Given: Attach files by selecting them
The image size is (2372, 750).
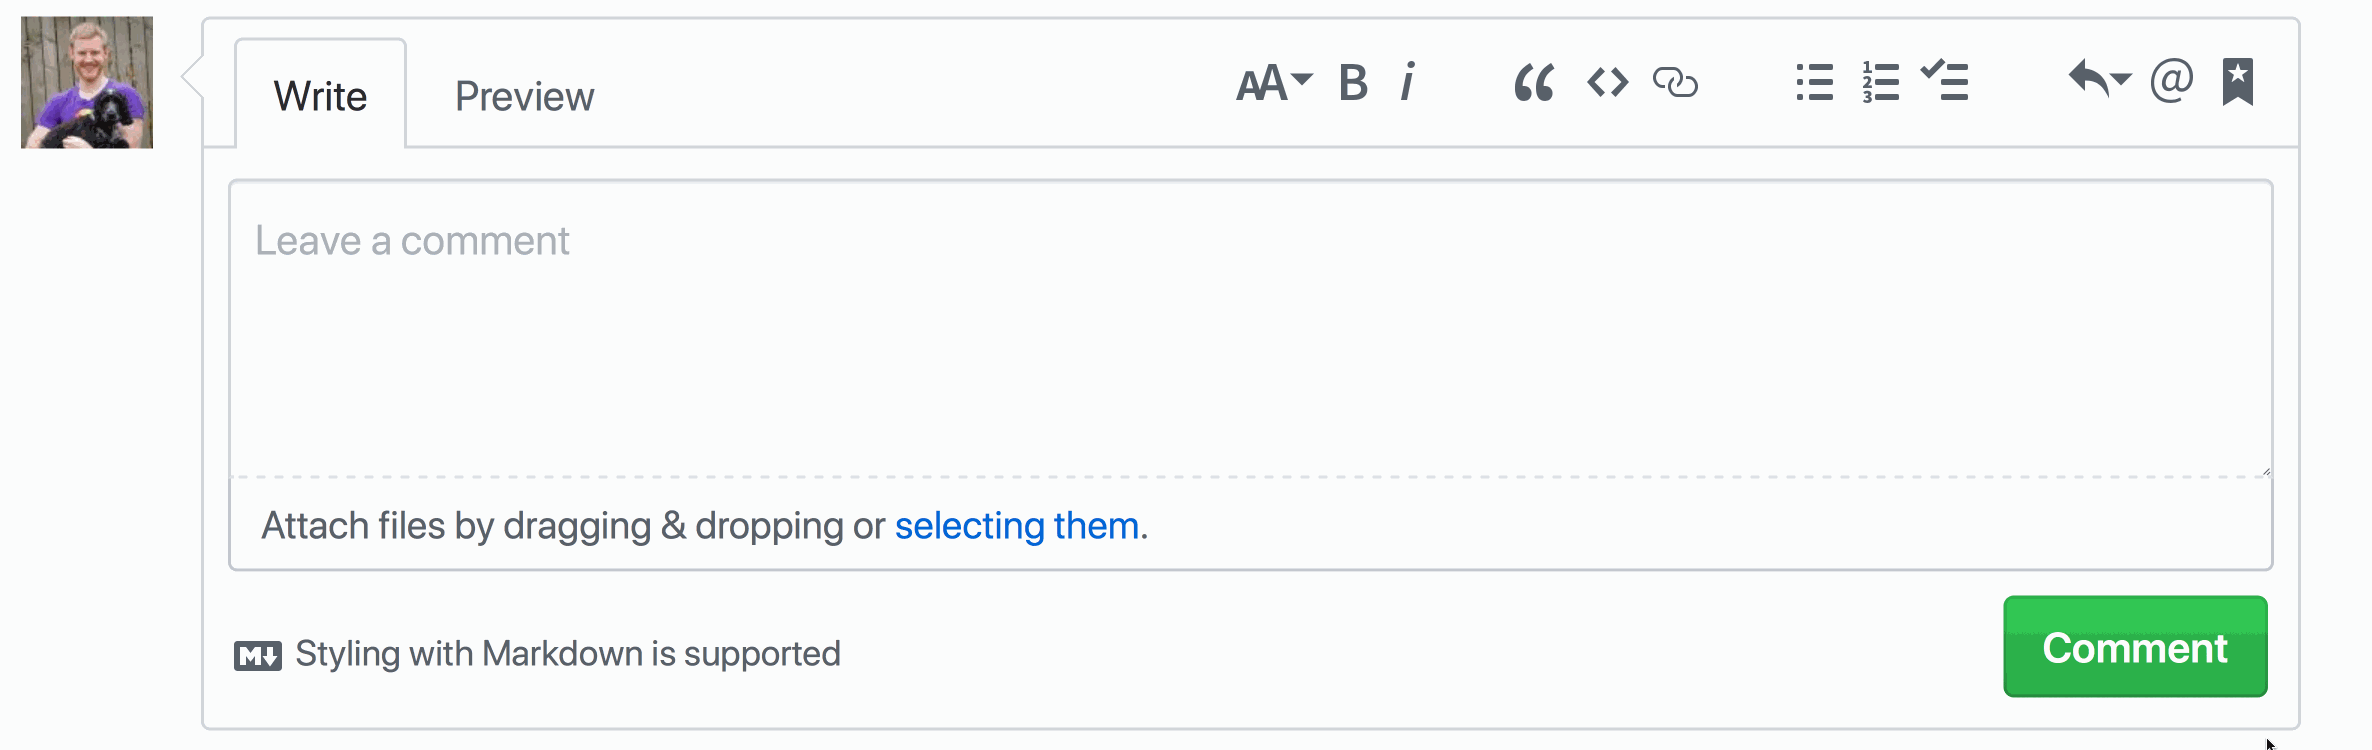Looking at the screenshot, I should (x=1015, y=525).
